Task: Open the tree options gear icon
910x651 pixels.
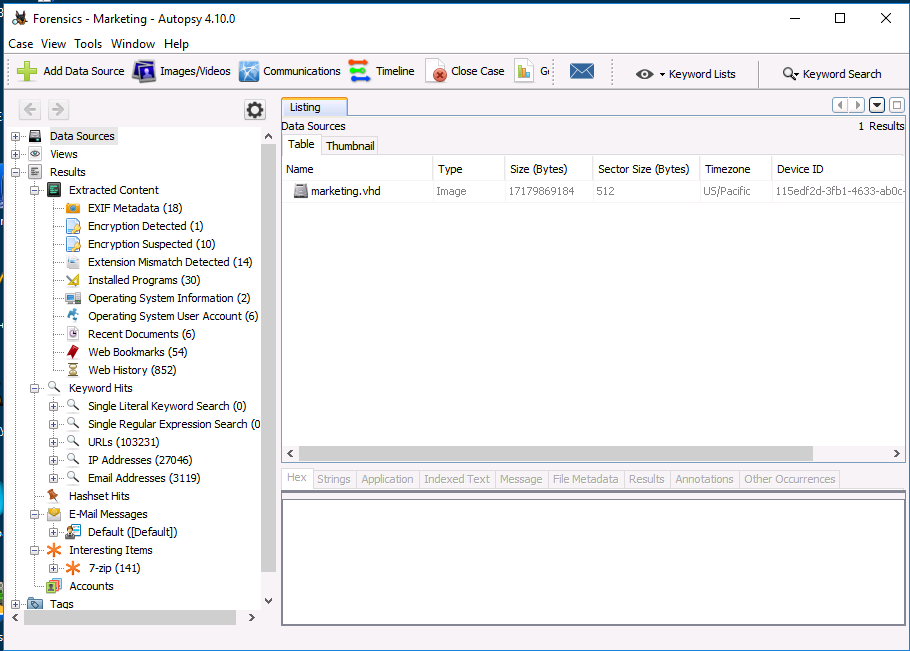Action: coord(254,110)
